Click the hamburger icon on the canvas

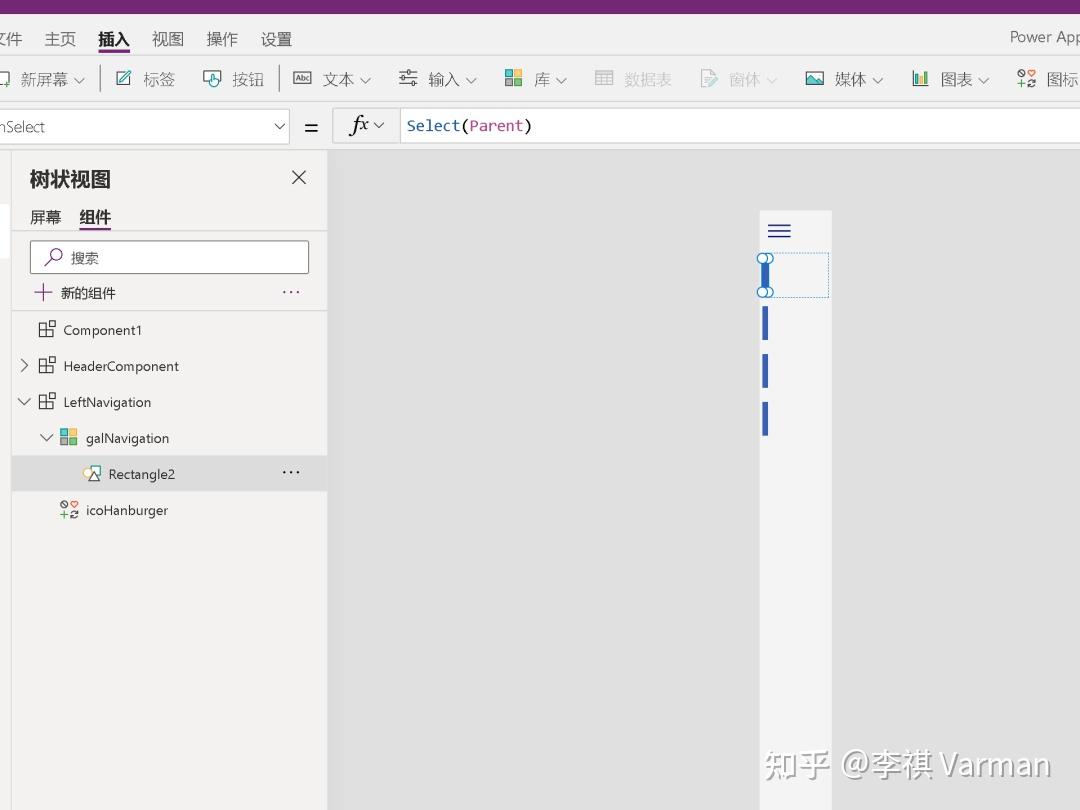(779, 230)
